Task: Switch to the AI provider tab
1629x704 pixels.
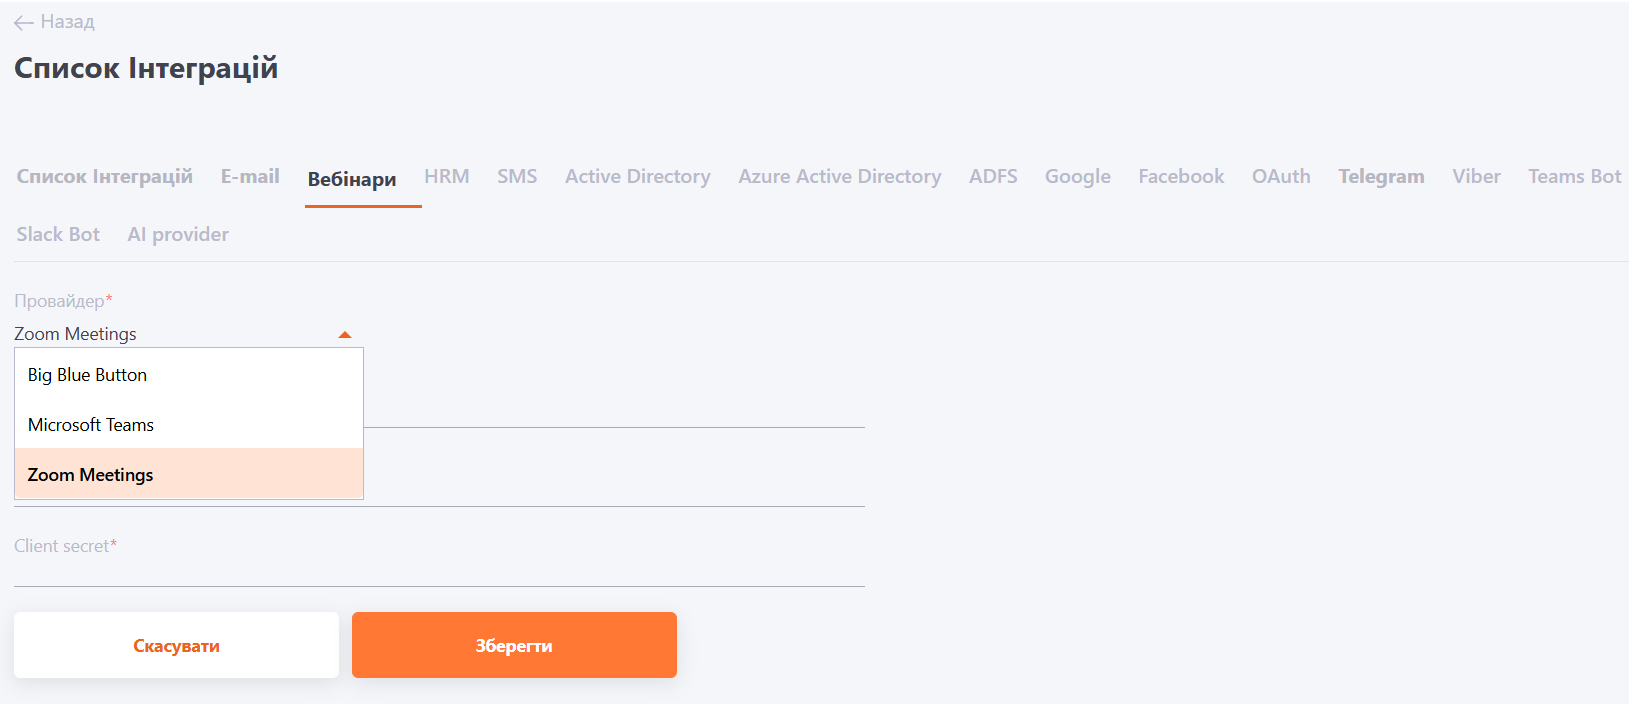Action: tap(178, 235)
